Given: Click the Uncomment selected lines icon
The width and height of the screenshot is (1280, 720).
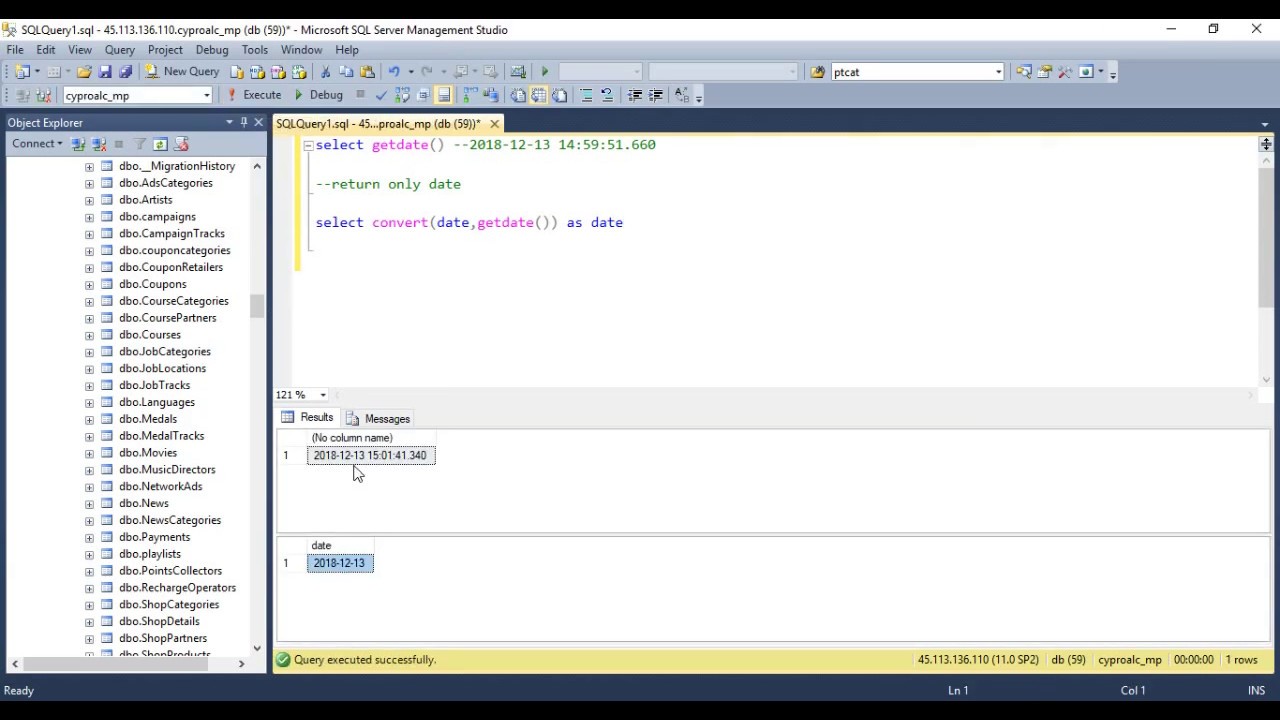Looking at the screenshot, I should pyautogui.click(x=607, y=96).
